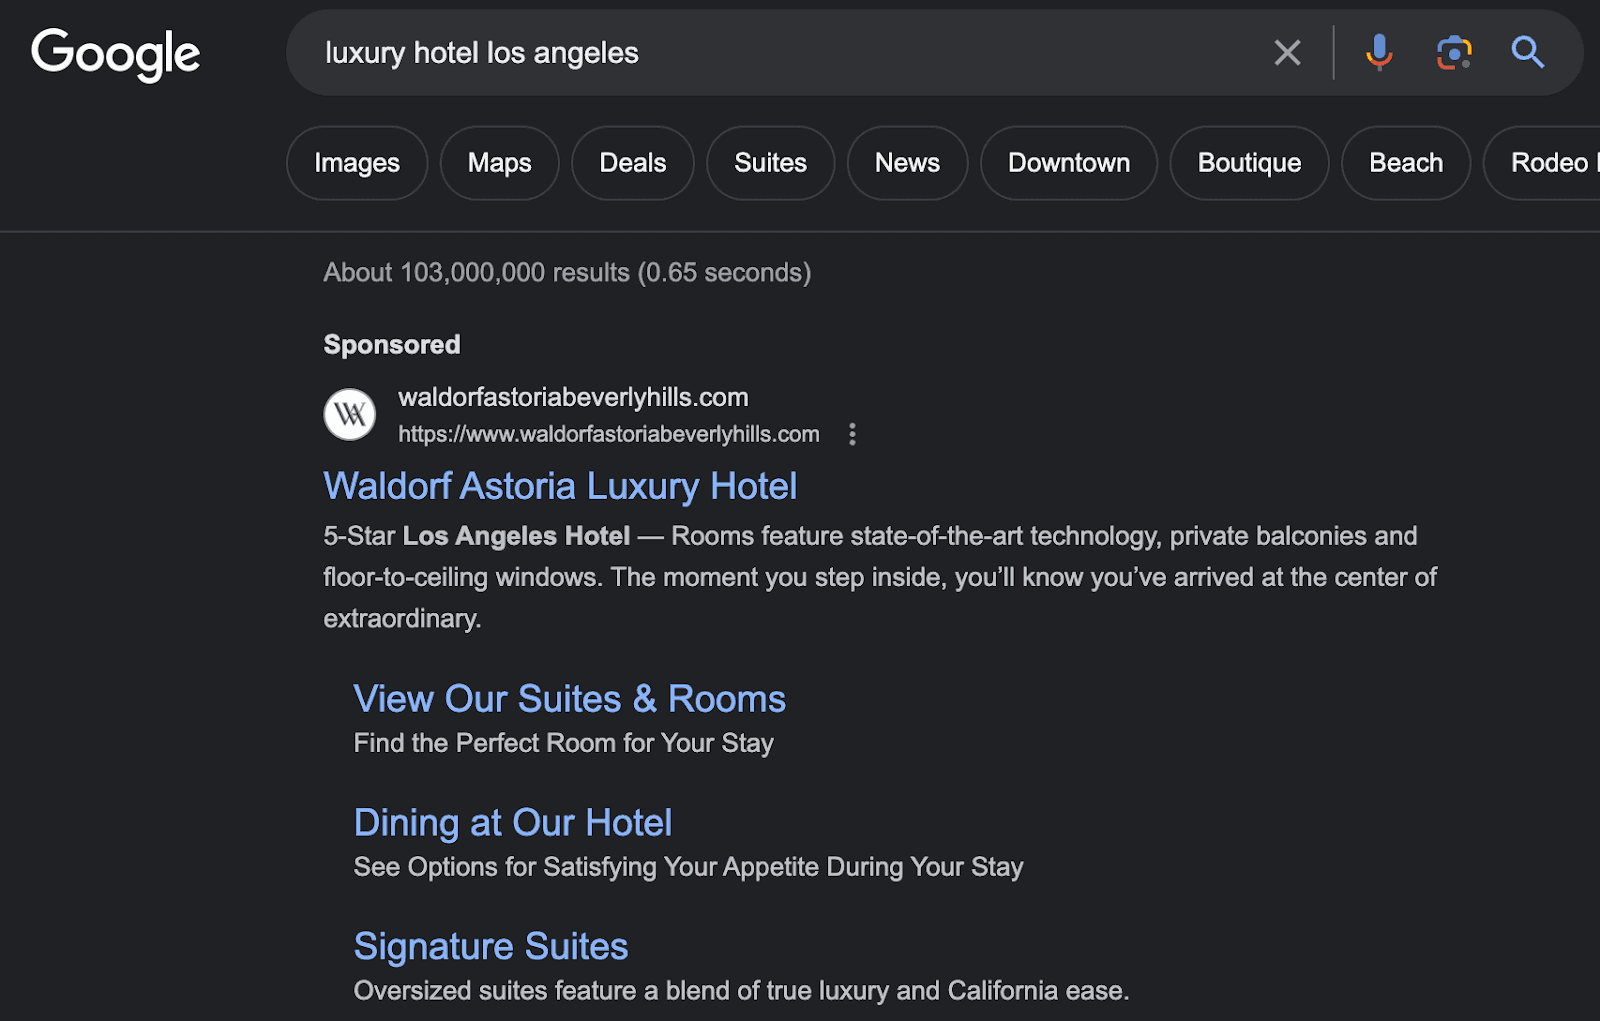Click the Waldorf Astoria site favicon

(x=349, y=414)
